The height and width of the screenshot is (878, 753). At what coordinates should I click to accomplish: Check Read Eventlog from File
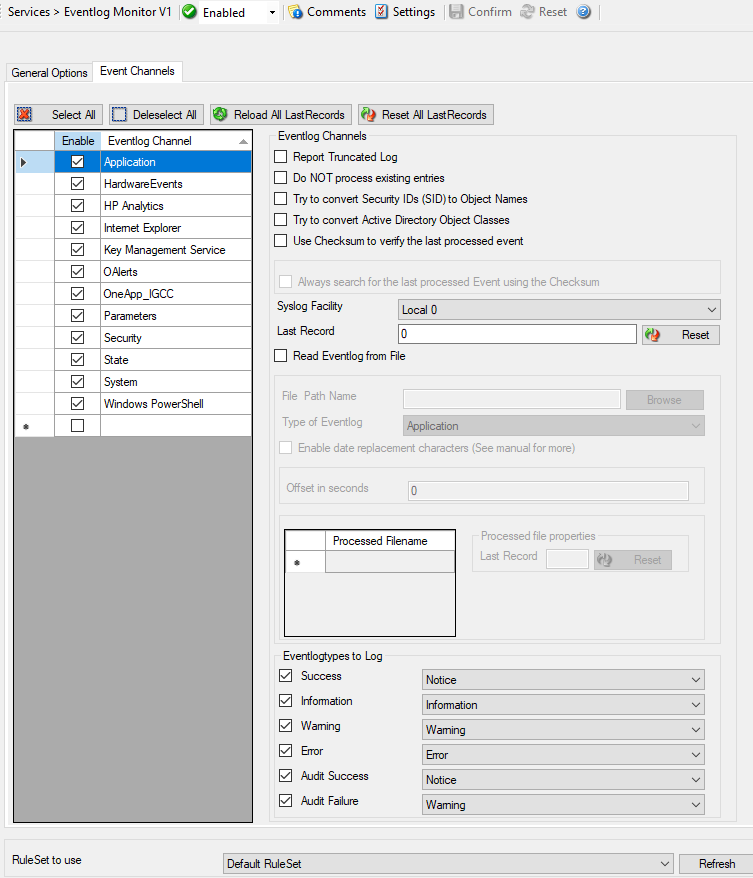click(281, 356)
